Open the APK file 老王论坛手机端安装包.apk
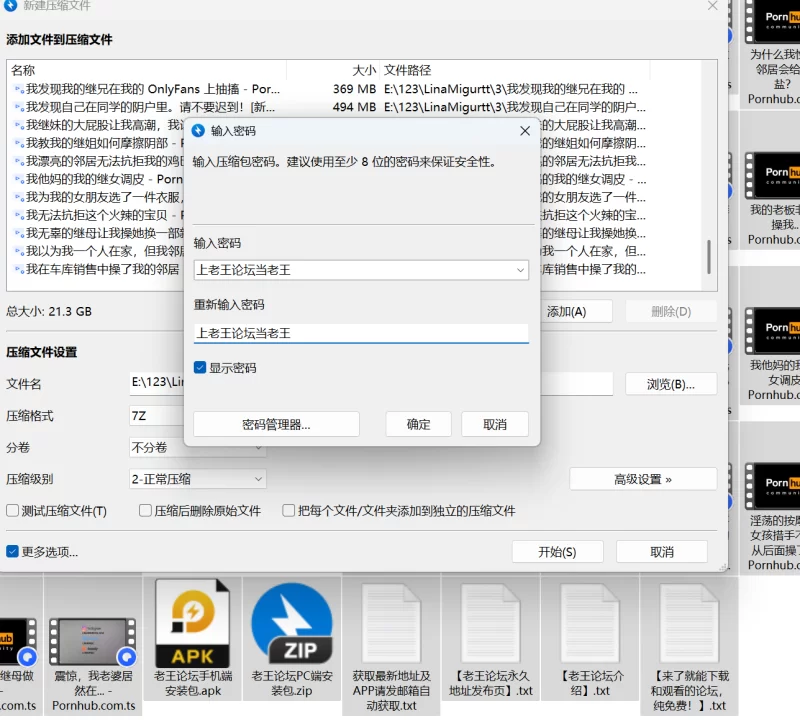This screenshot has height=724, width=800. 193,638
